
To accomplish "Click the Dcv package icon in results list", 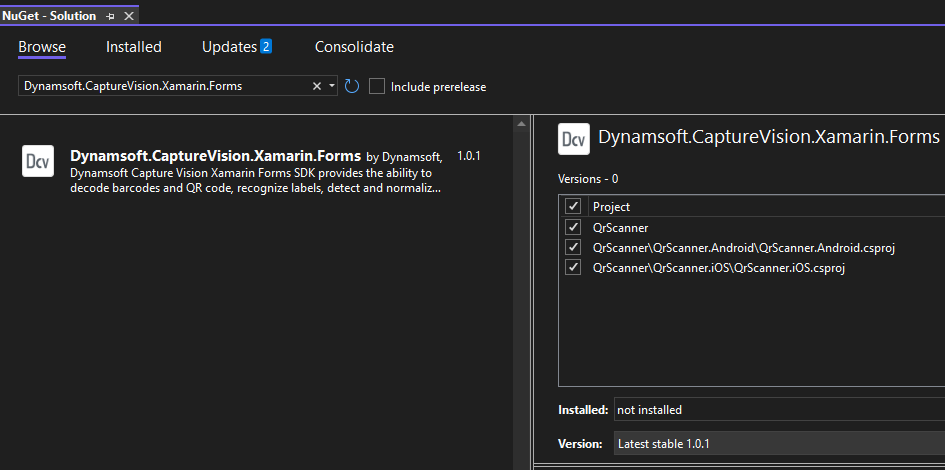I will click(38, 161).
